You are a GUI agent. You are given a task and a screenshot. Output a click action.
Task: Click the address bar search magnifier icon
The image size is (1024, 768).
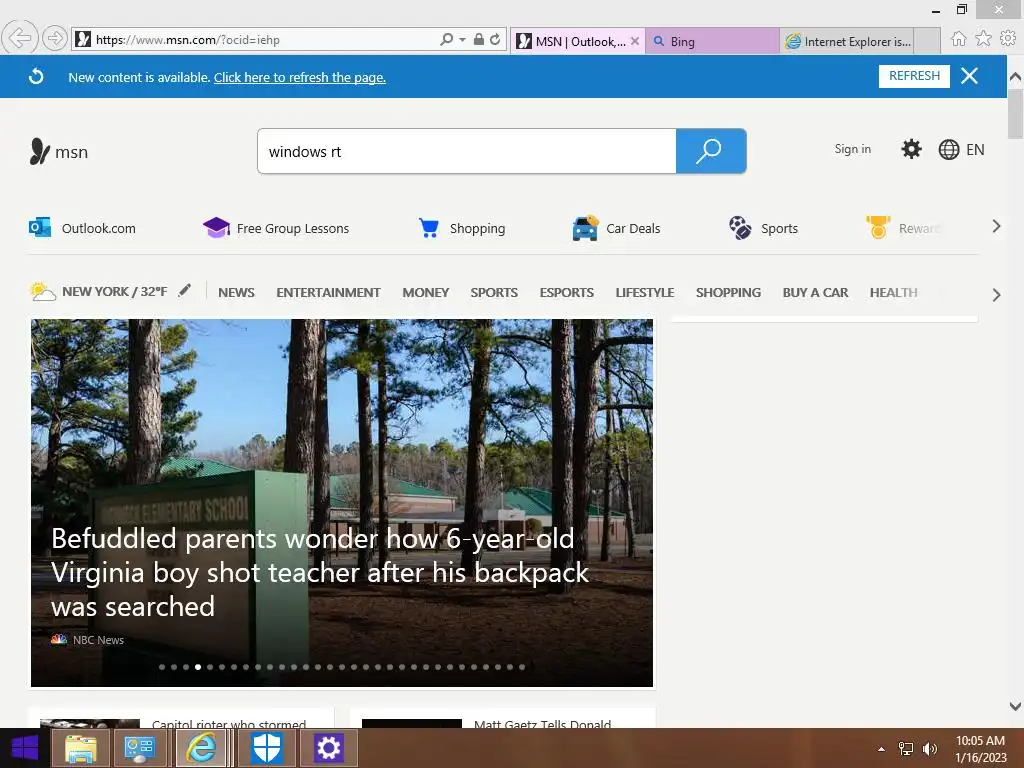click(x=447, y=39)
